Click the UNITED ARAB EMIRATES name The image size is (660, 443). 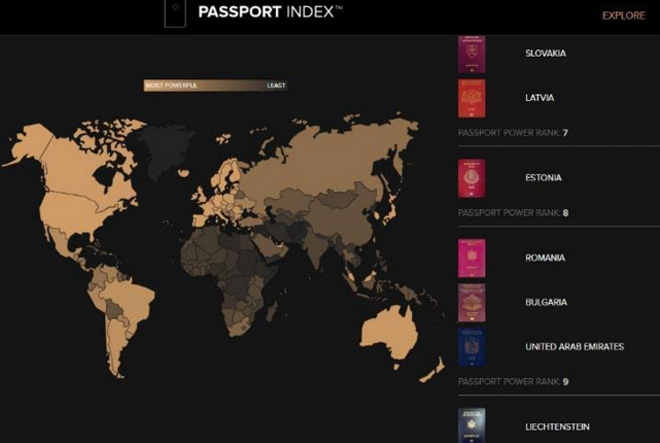point(575,347)
